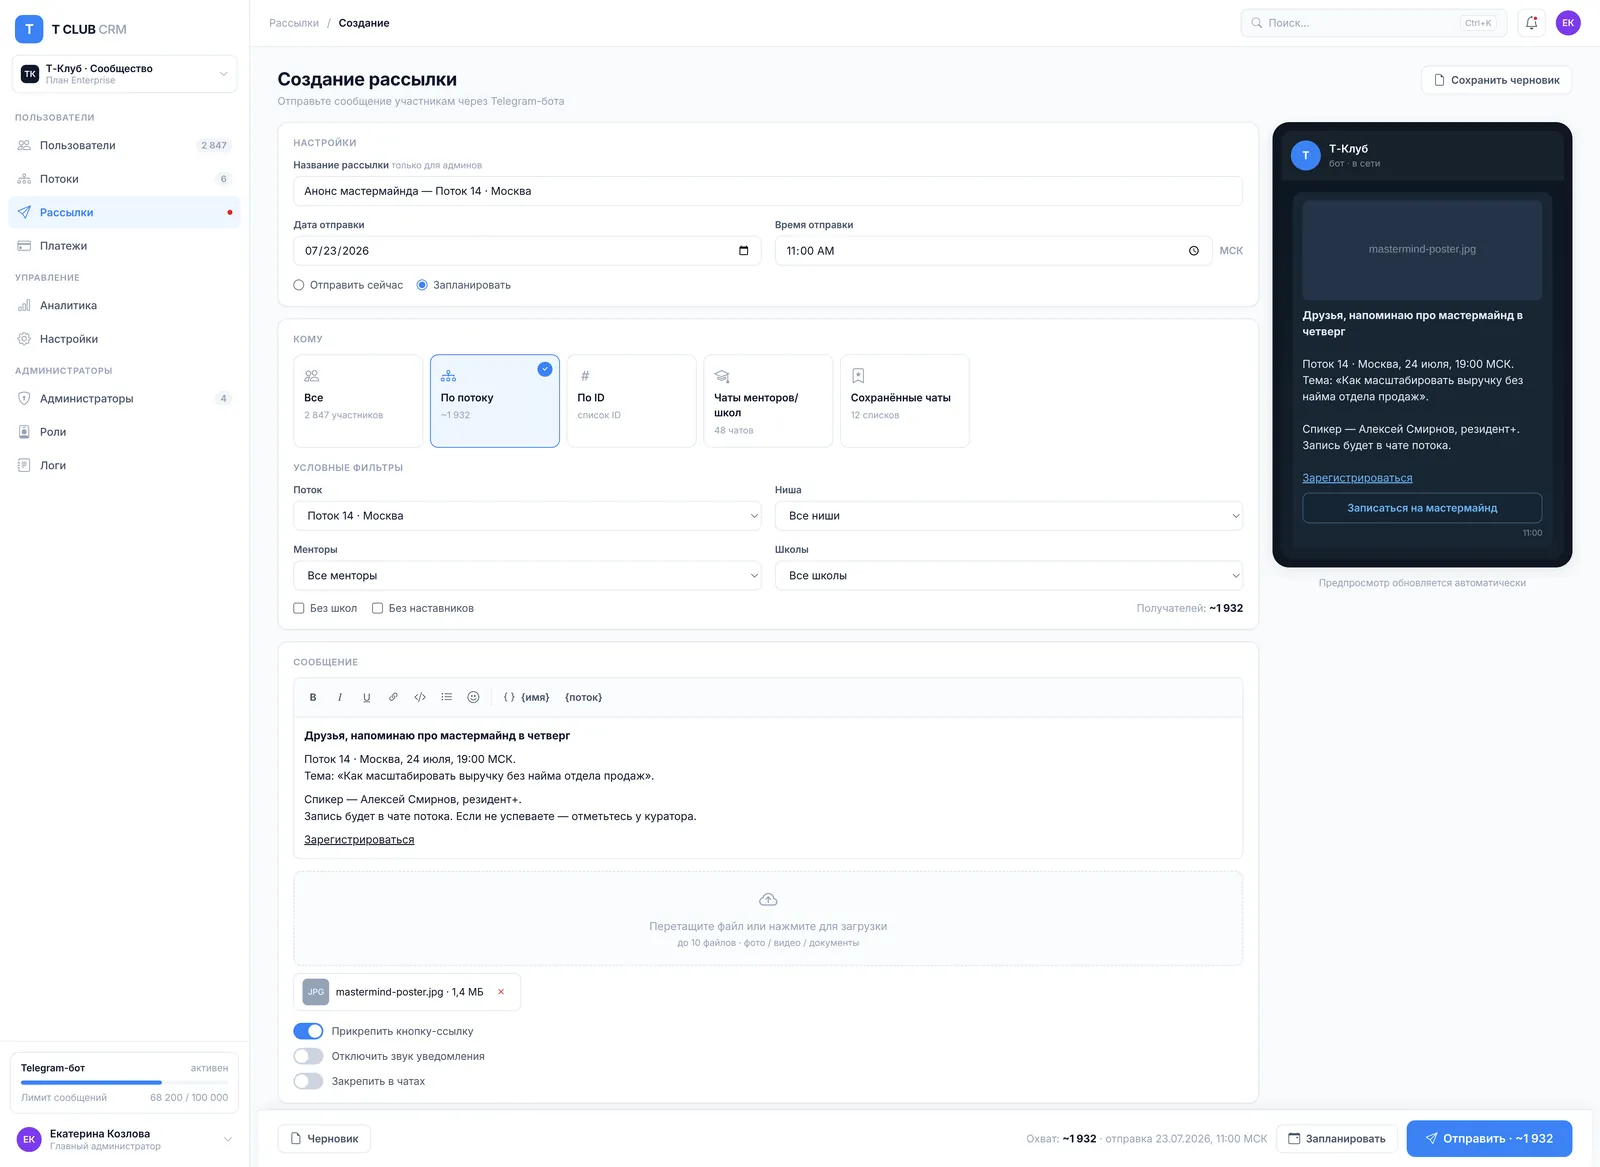Insert bulleted list in message

(447, 697)
